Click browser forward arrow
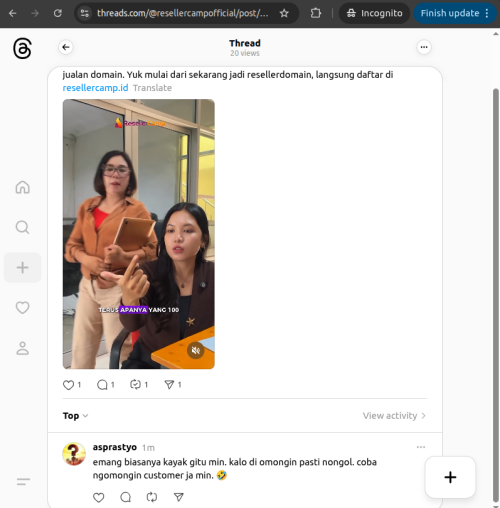Screen dimensions: 500x508 pos(35,13)
